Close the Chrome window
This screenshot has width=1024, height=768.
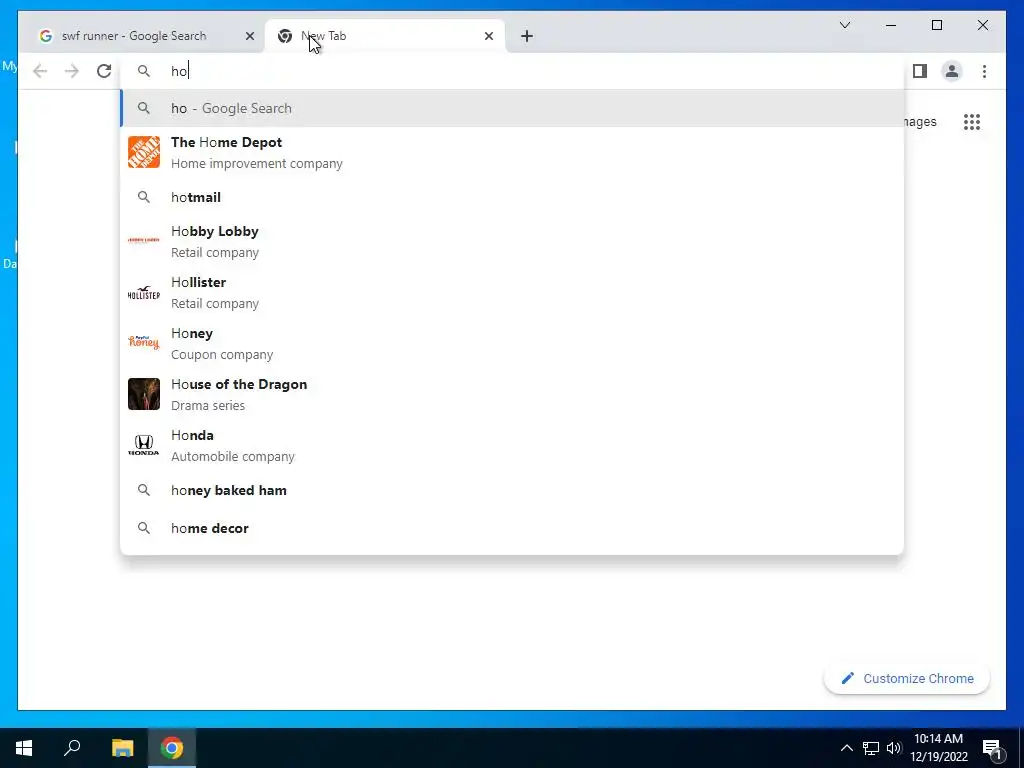pos(982,25)
